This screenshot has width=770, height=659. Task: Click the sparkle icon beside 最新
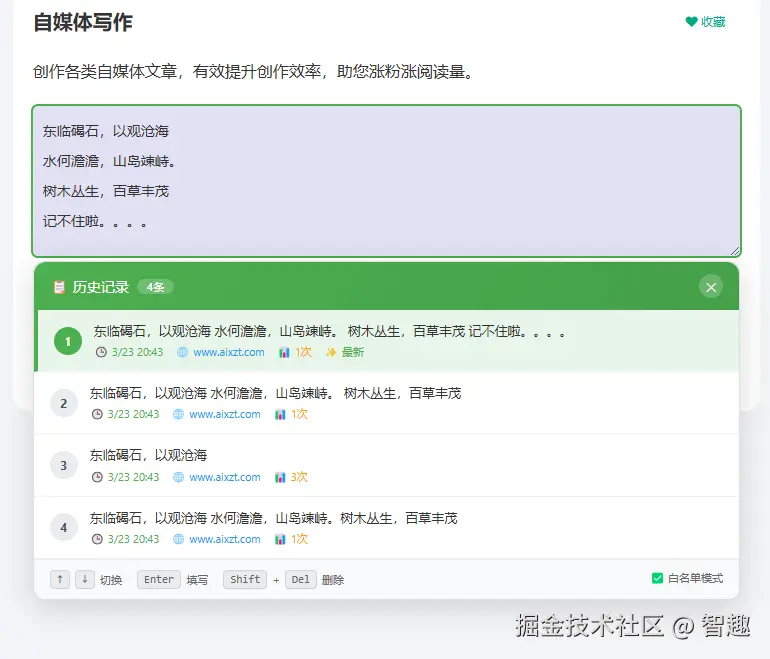tap(331, 352)
